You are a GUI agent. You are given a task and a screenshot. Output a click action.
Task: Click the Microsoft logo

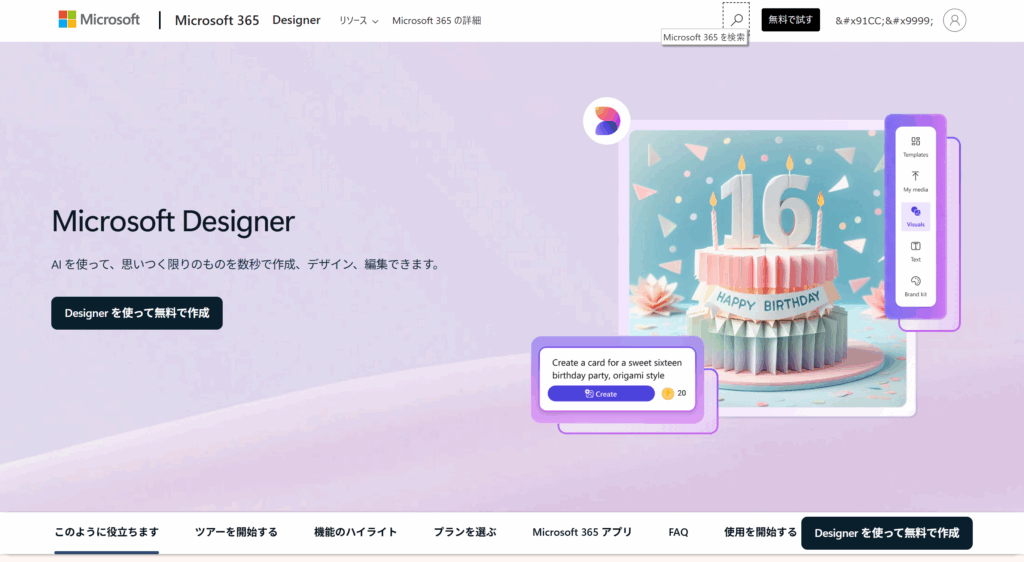point(99,20)
